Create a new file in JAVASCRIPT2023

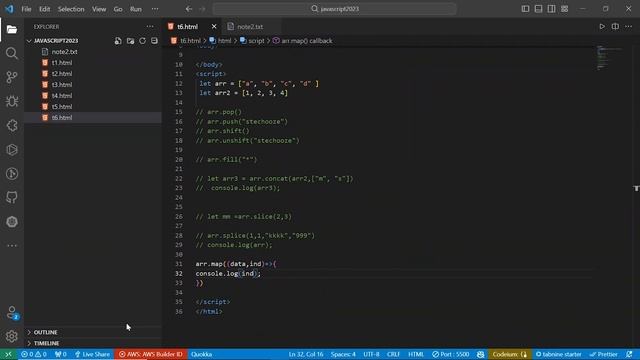coord(118,41)
